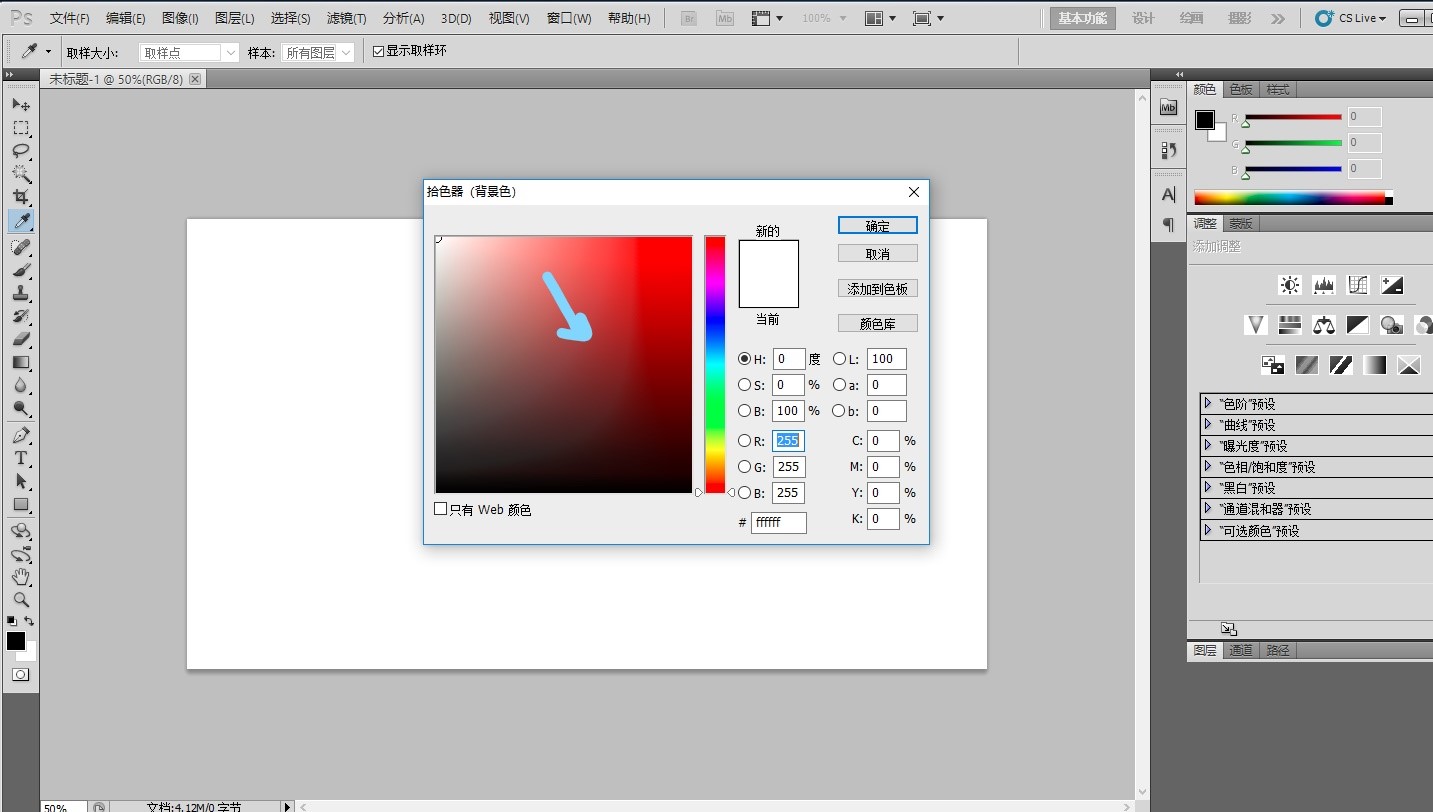
Task: Switch to the 色板 tab
Action: pos(1241,89)
